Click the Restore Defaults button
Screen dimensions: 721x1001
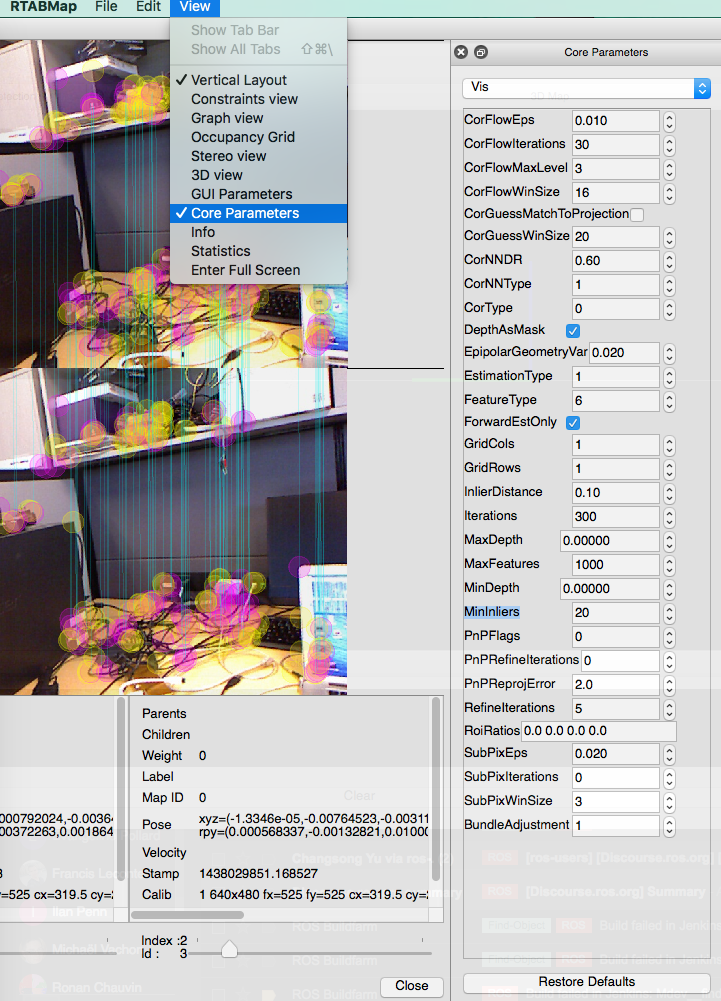586,981
